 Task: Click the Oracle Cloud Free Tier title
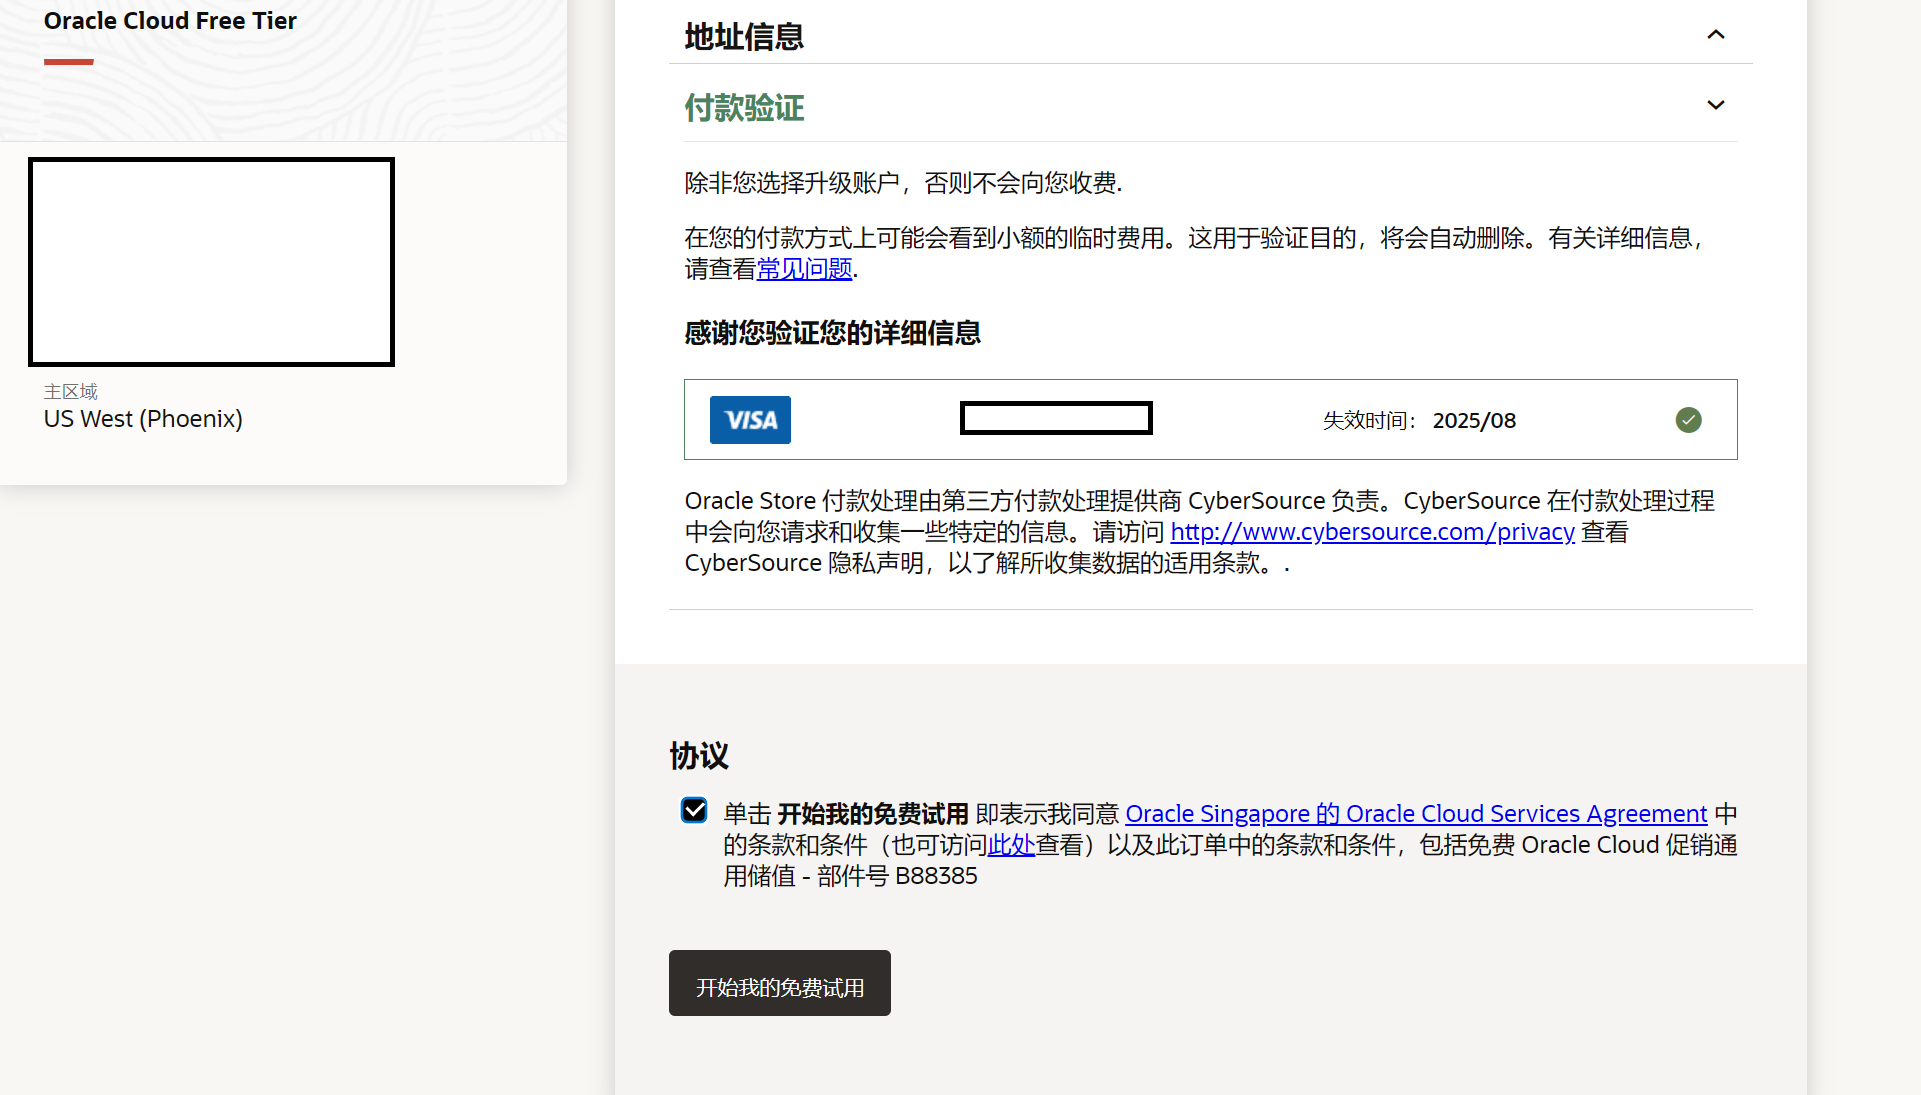coord(170,21)
